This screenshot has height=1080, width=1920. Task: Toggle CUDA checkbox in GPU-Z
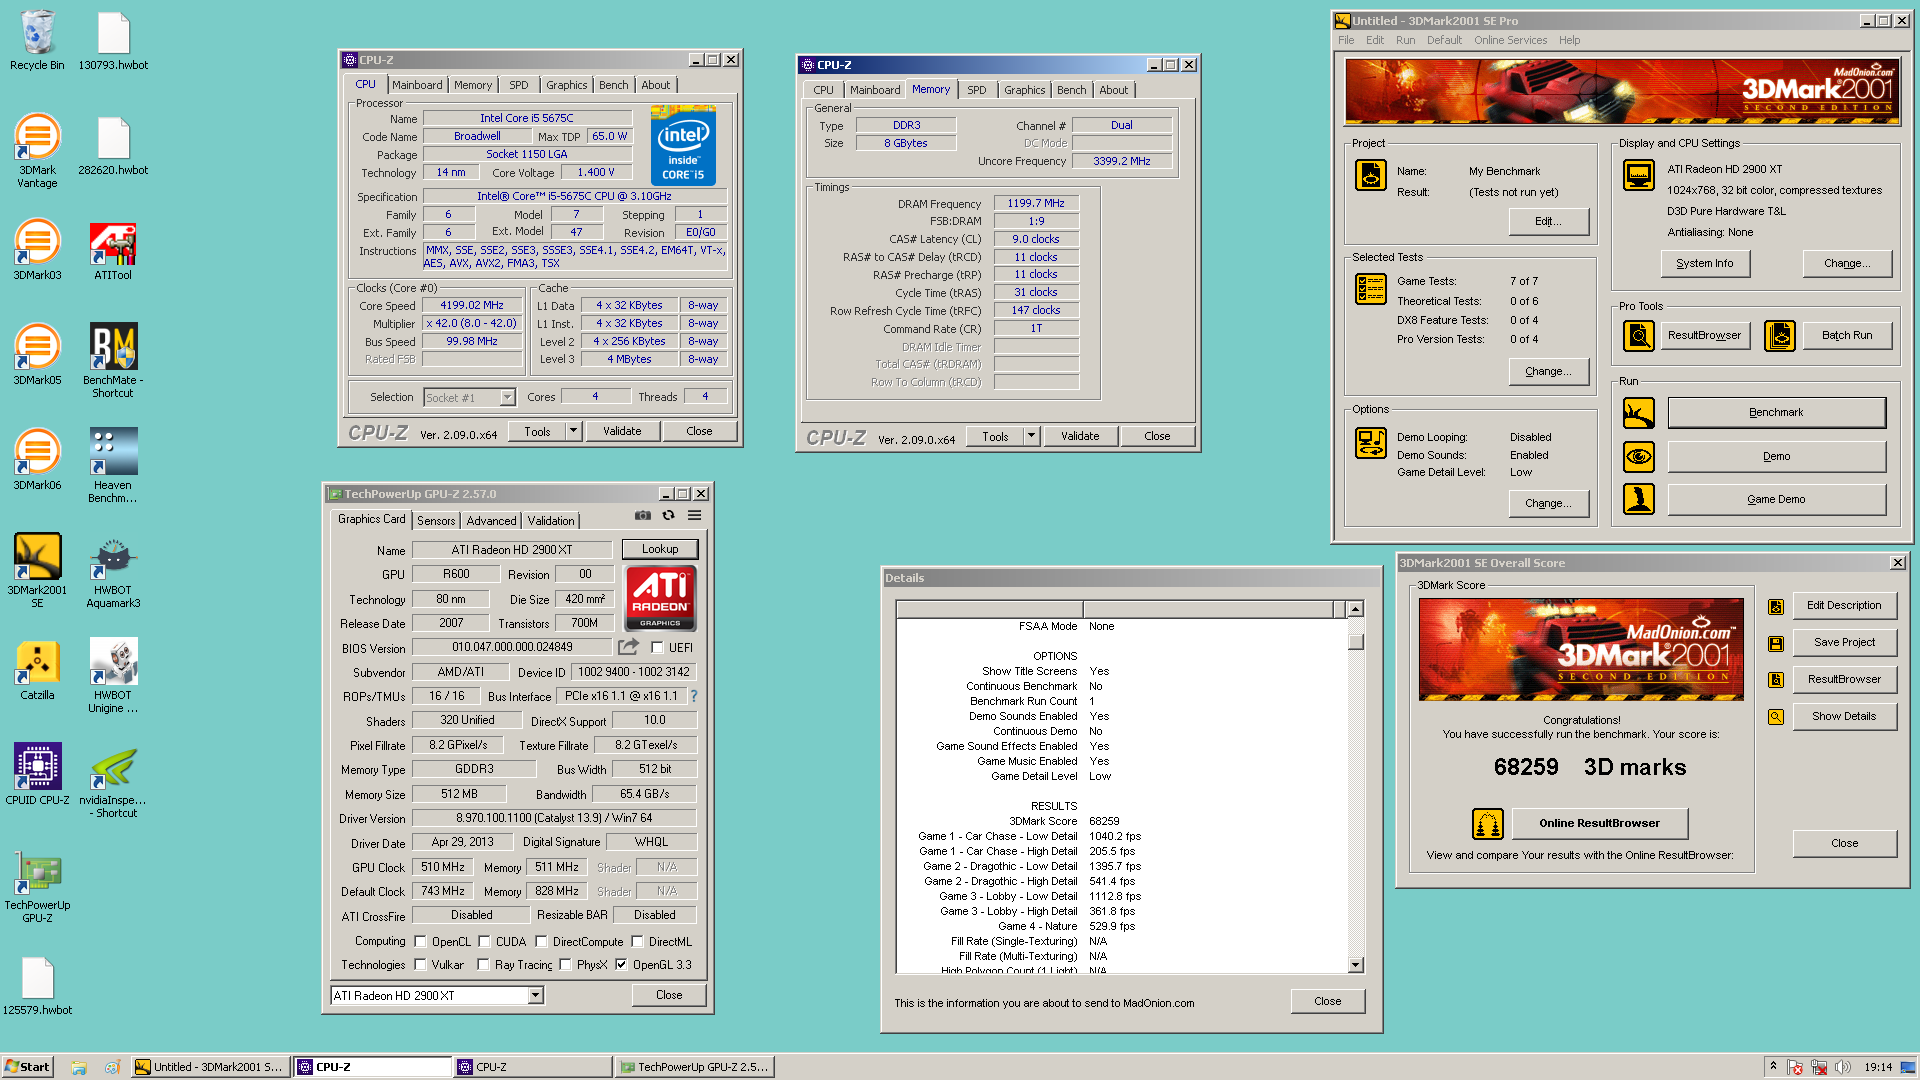(484, 942)
